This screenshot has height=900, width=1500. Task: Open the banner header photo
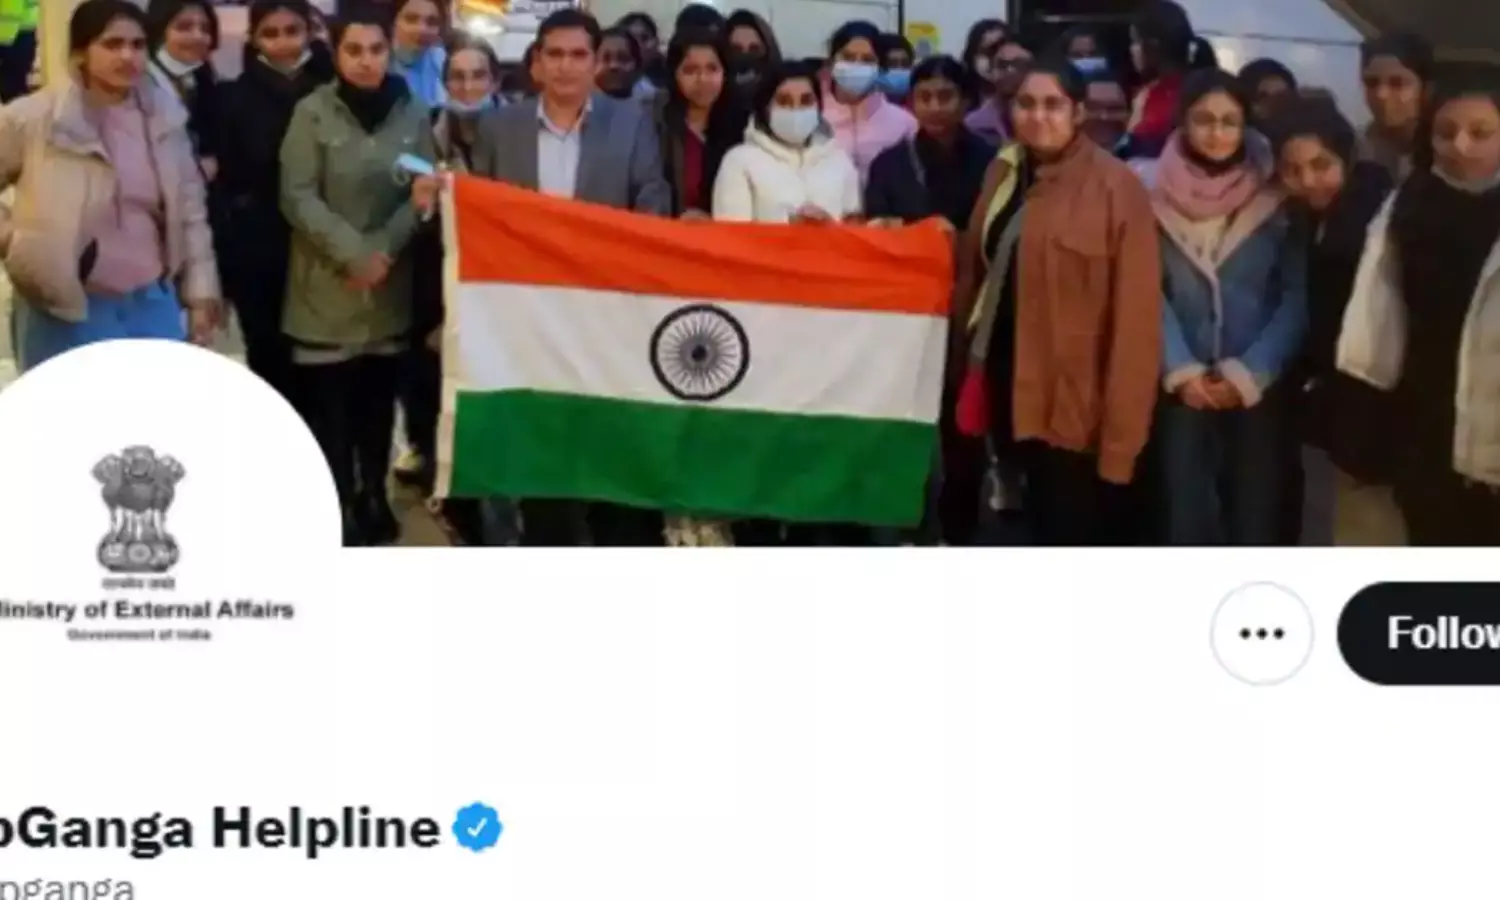(x=750, y=272)
